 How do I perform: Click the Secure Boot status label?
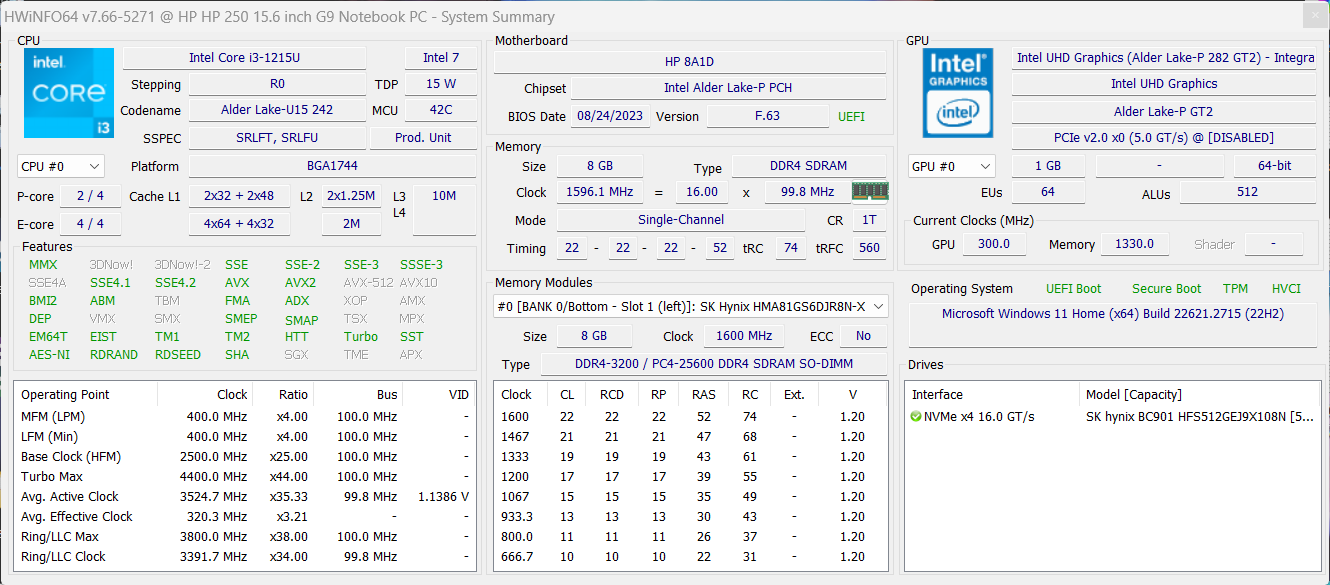[x=1166, y=289]
